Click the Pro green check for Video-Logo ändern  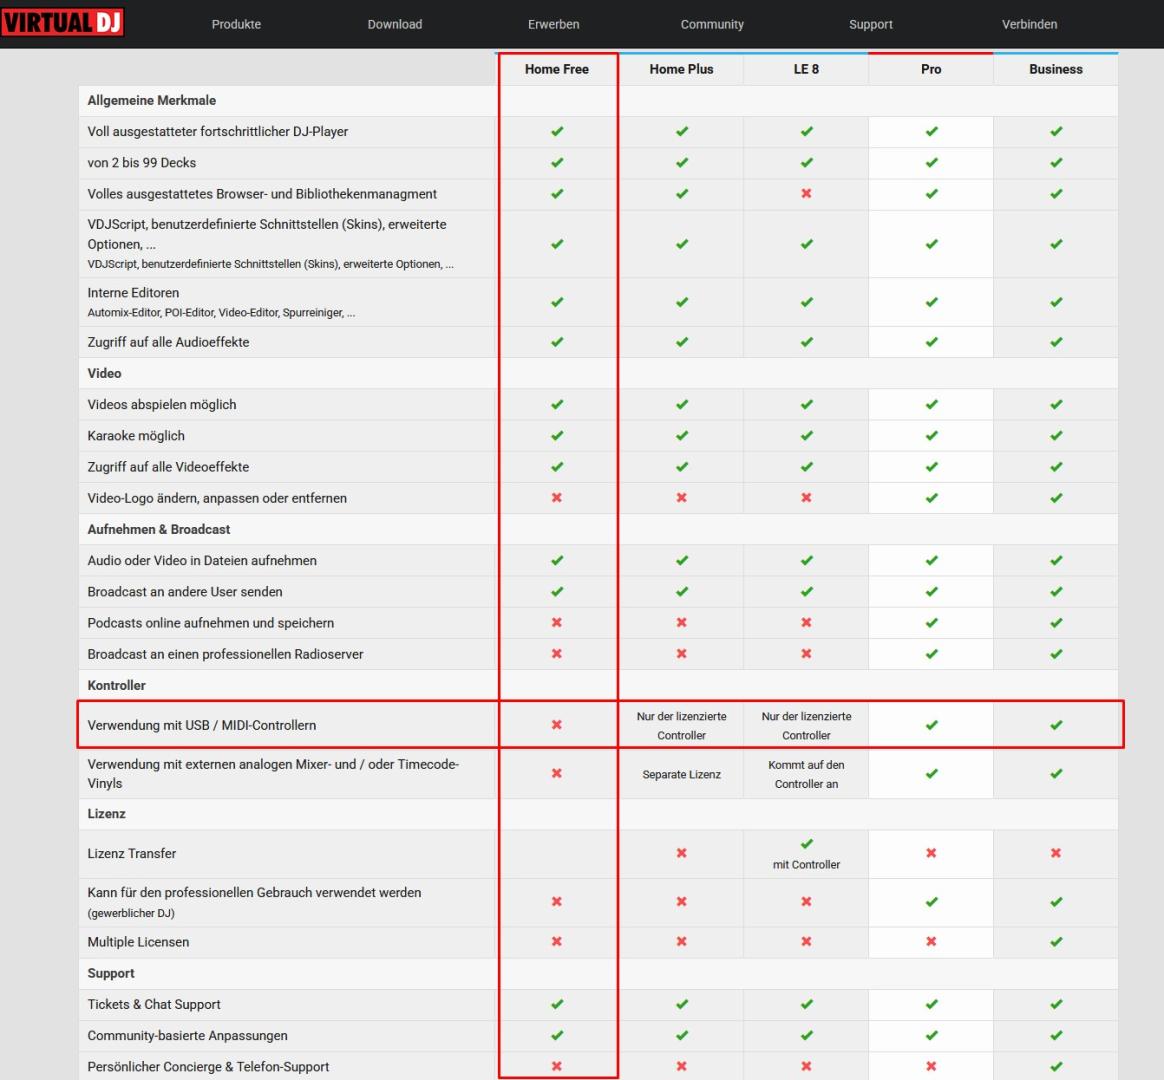click(931, 498)
